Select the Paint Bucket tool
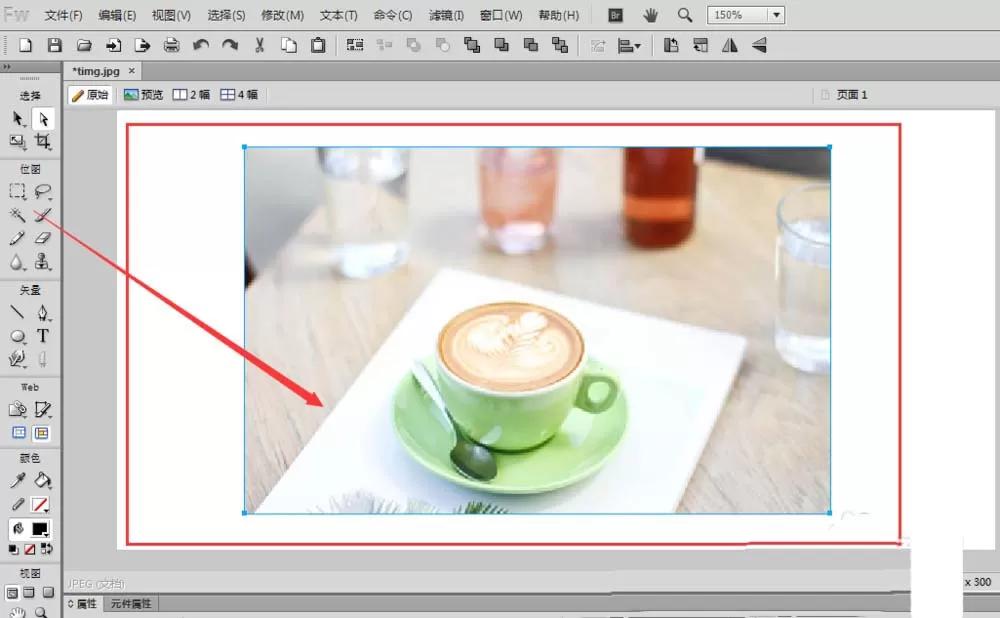This screenshot has width=1000, height=618. pyautogui.click(x=43, y=480)
